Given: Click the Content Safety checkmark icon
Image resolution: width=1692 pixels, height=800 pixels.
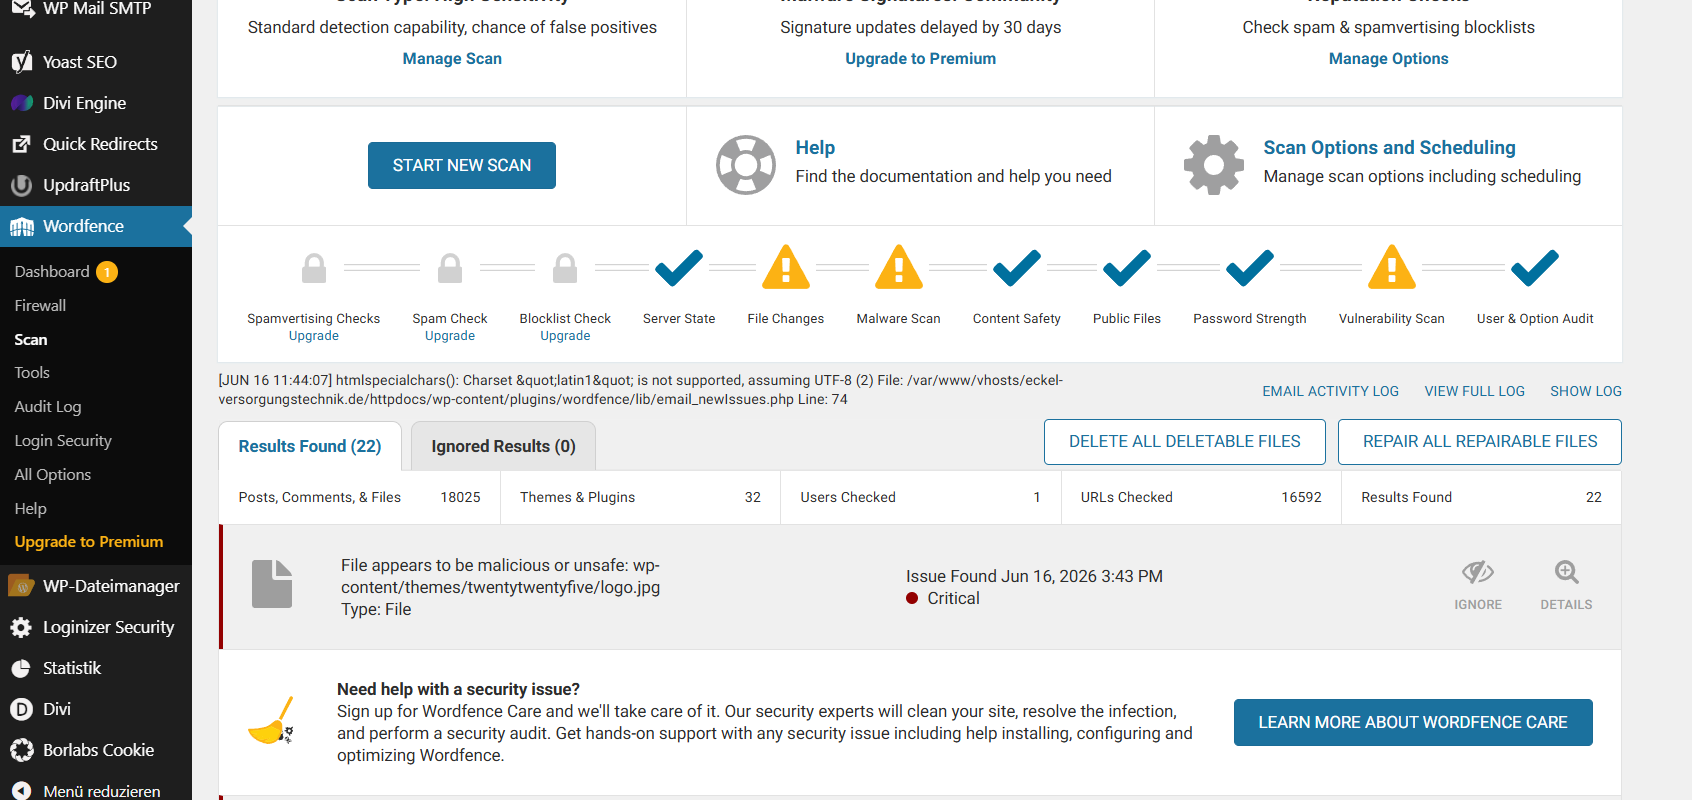Looking at the screenshot, I should pyautogui.click(x=1017, y=267).
